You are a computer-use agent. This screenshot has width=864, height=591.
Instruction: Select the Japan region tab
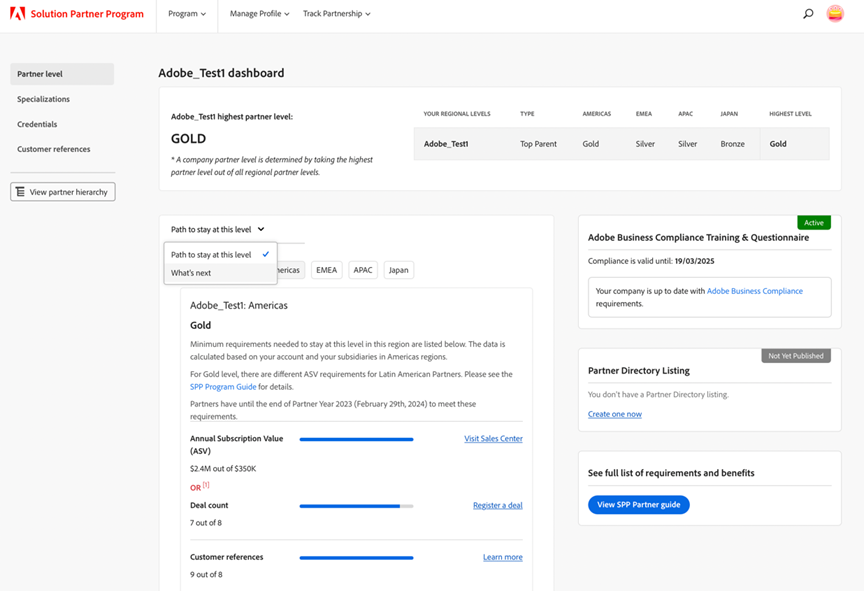(398, 270)
